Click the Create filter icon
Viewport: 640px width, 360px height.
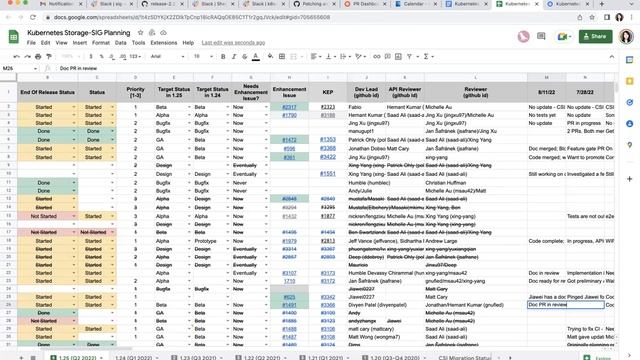pyautogui.click(x=409, y=56)
